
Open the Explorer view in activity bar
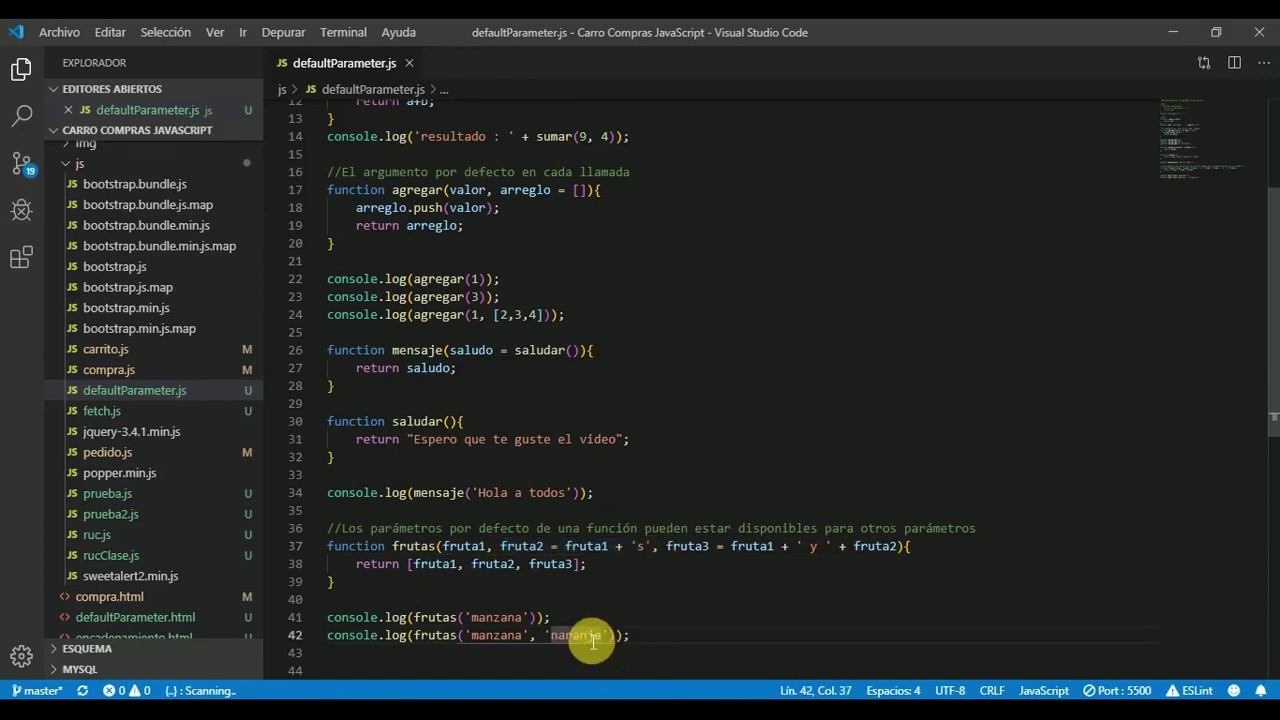[21, 69]
